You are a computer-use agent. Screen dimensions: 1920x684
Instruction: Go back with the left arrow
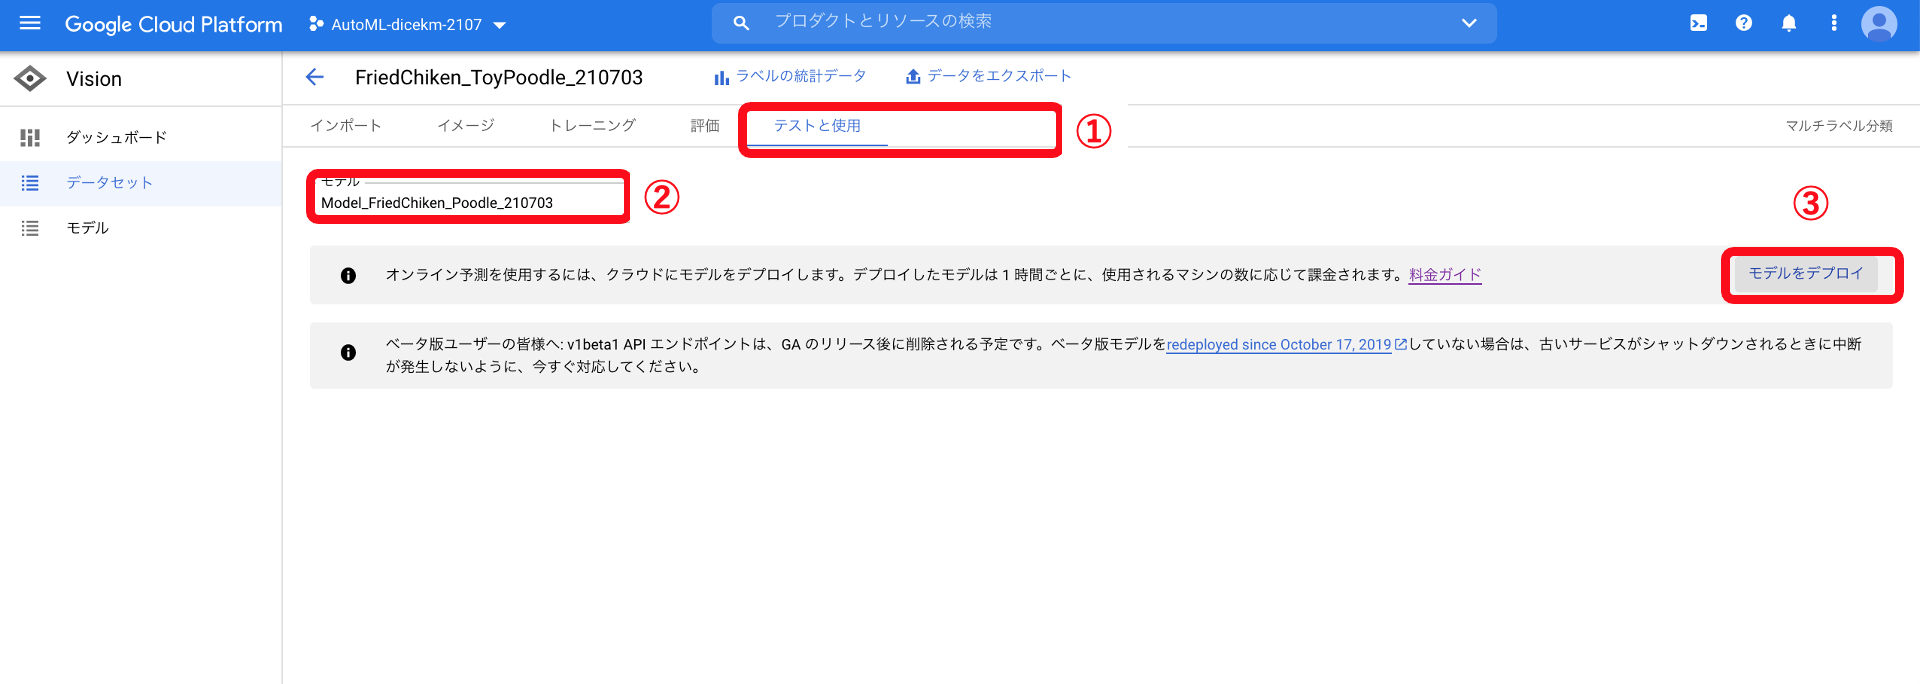tap(315, 77)
